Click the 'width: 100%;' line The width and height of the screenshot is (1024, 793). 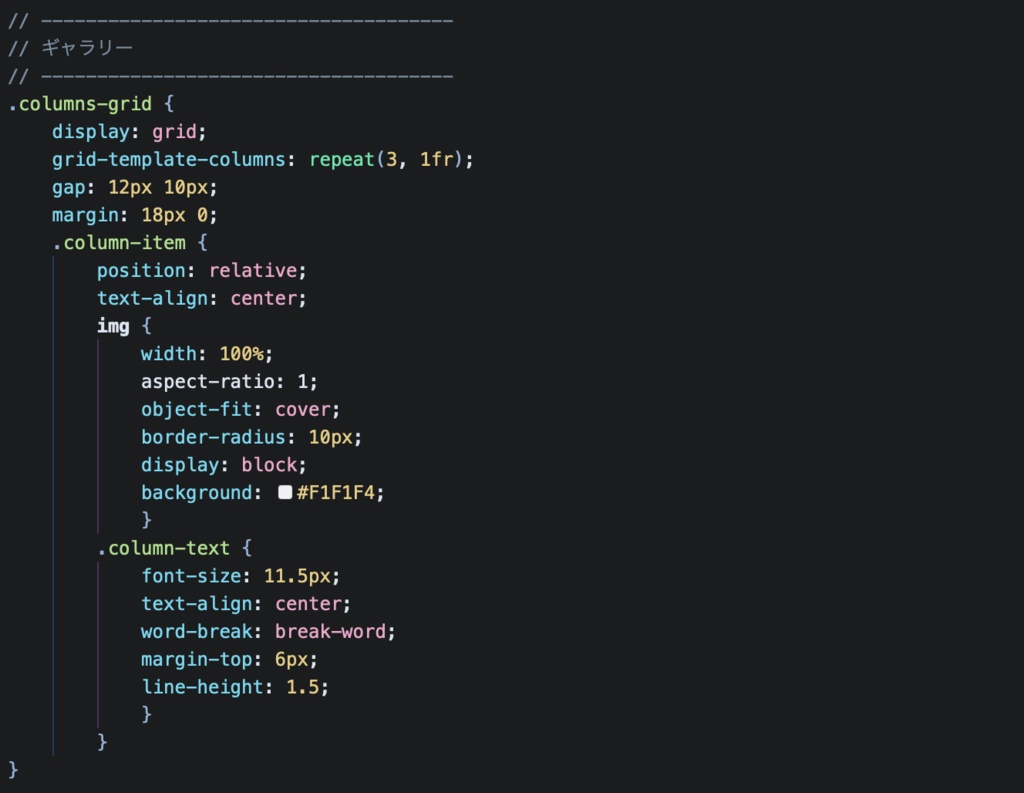point(207,354)
